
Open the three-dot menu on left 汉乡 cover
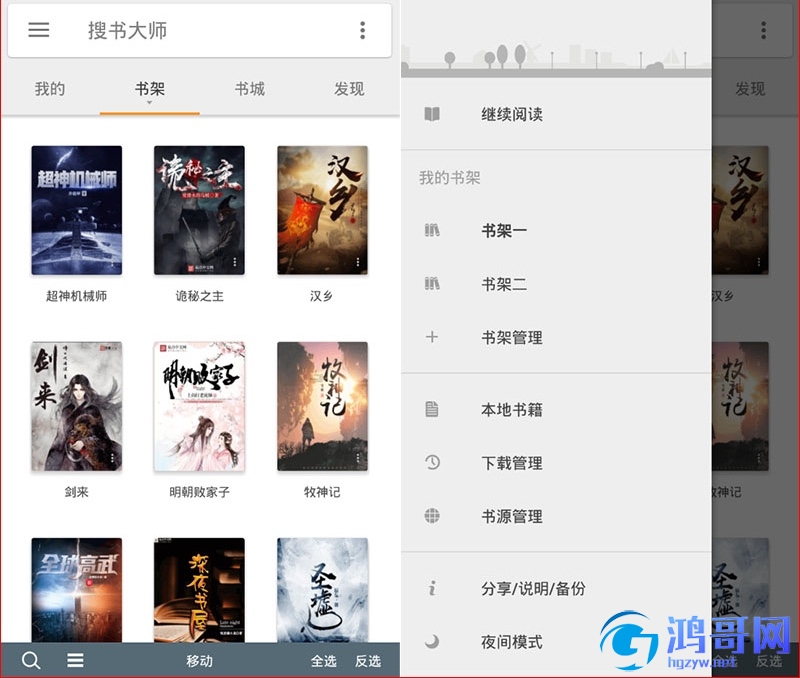point(358,262)
